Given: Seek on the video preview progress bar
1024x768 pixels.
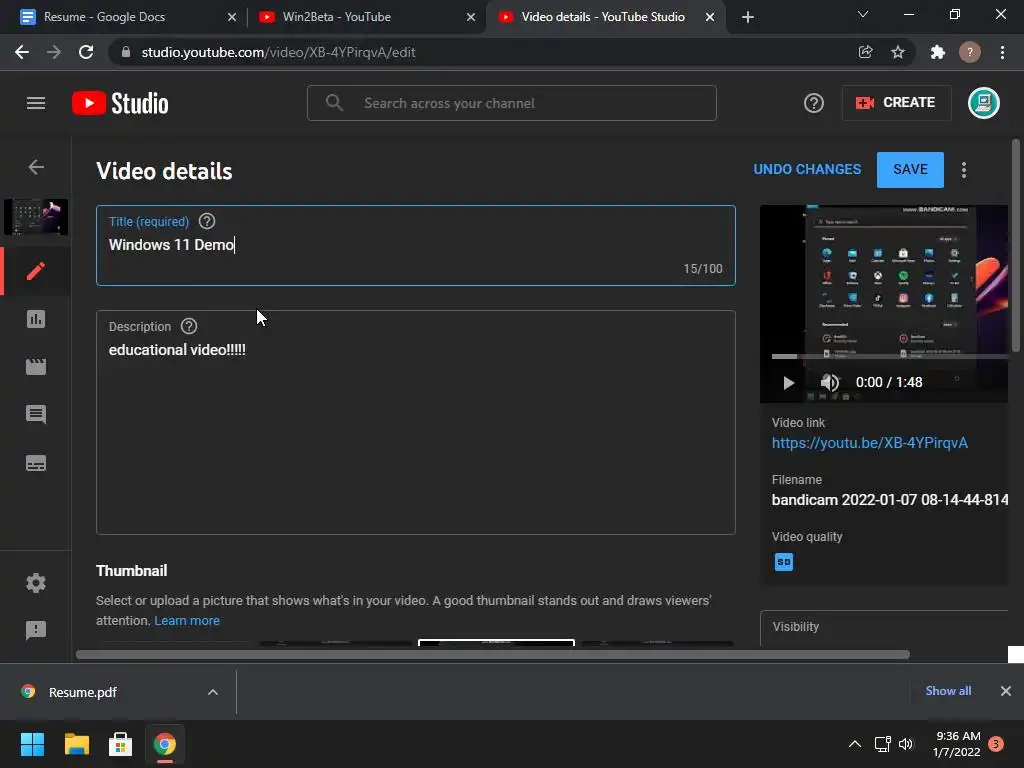Looking at the screenshot, I should [x=889, y=357].
